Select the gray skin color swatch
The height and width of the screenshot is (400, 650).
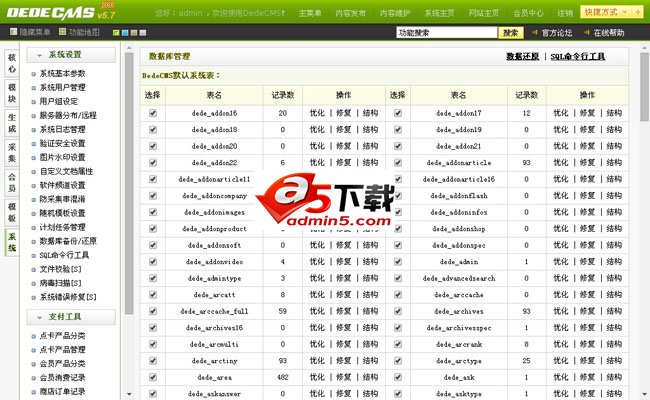[143, 32]
